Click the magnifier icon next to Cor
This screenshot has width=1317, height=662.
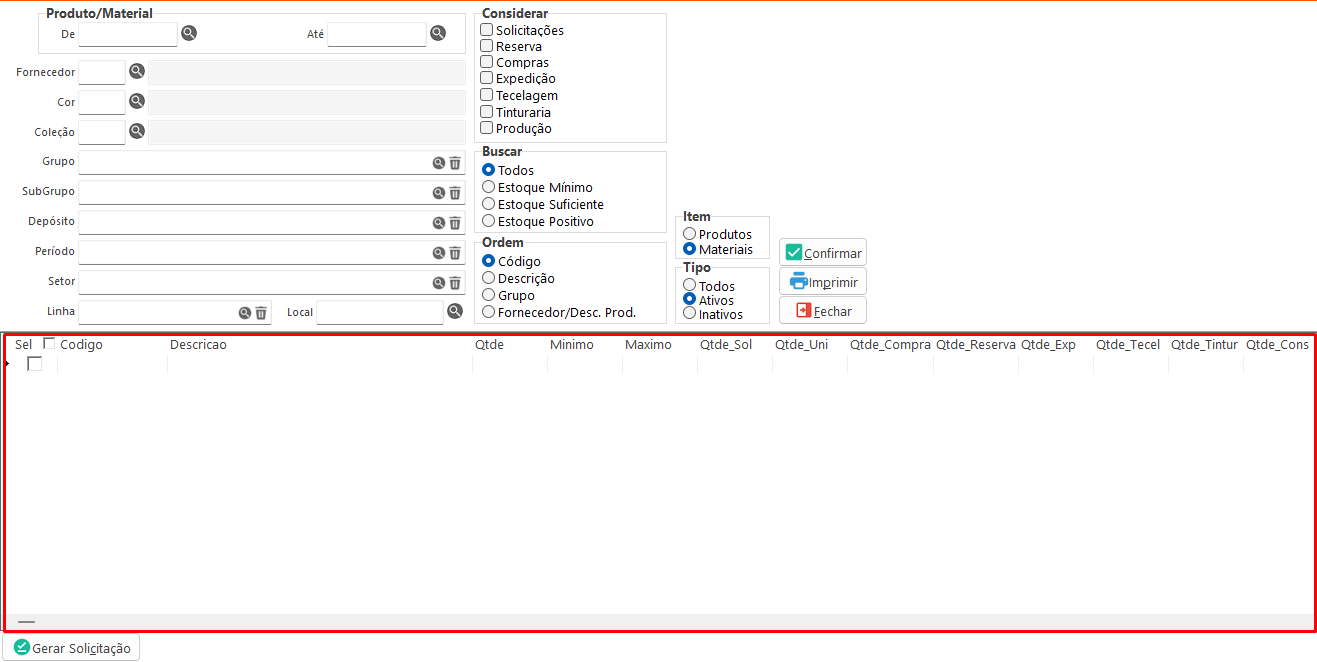click(x=137, y=101)
